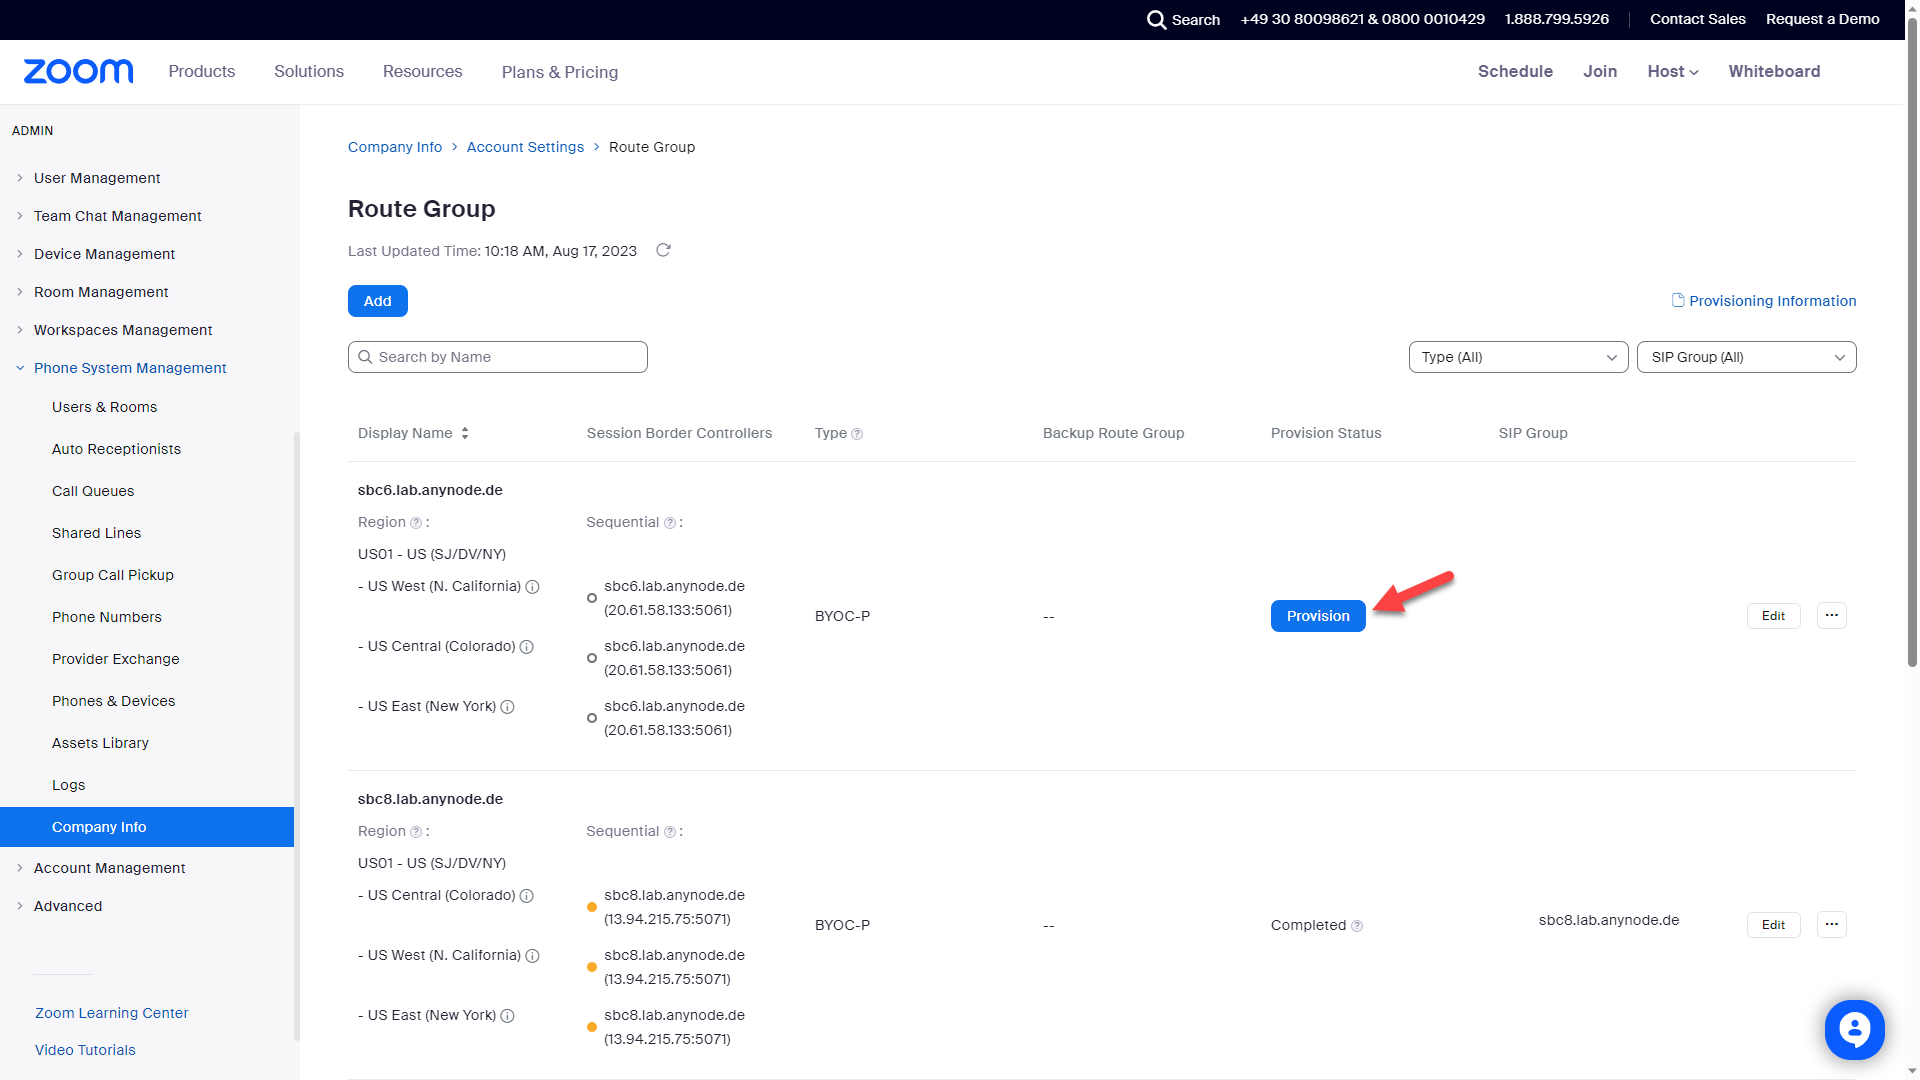The image size is (1920, 1080).
Task: Click Region help icon for sbc6.lab.anynode.de
Action: (416, 523)
